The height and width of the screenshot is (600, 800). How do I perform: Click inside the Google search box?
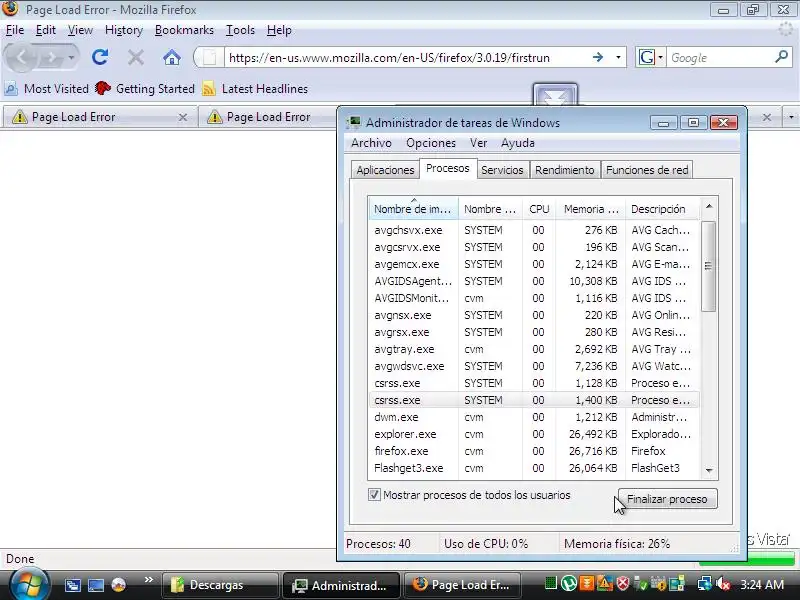click(720, 58)
